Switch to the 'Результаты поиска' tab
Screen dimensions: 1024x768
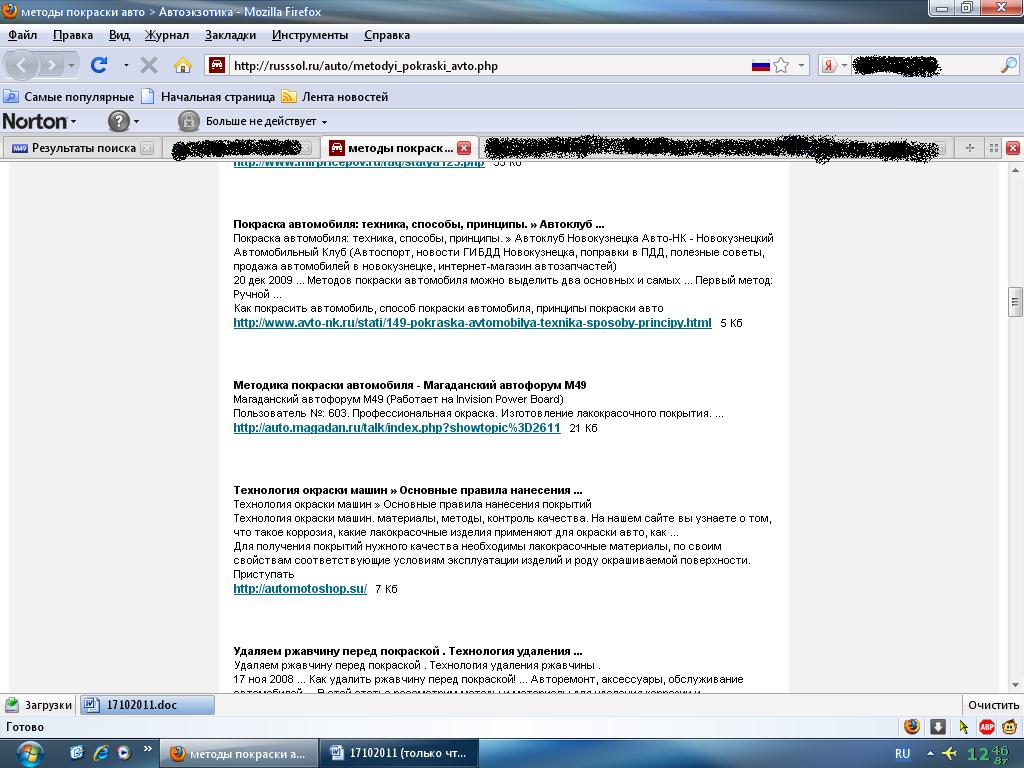pyautogui.click(x=82, y=148)
